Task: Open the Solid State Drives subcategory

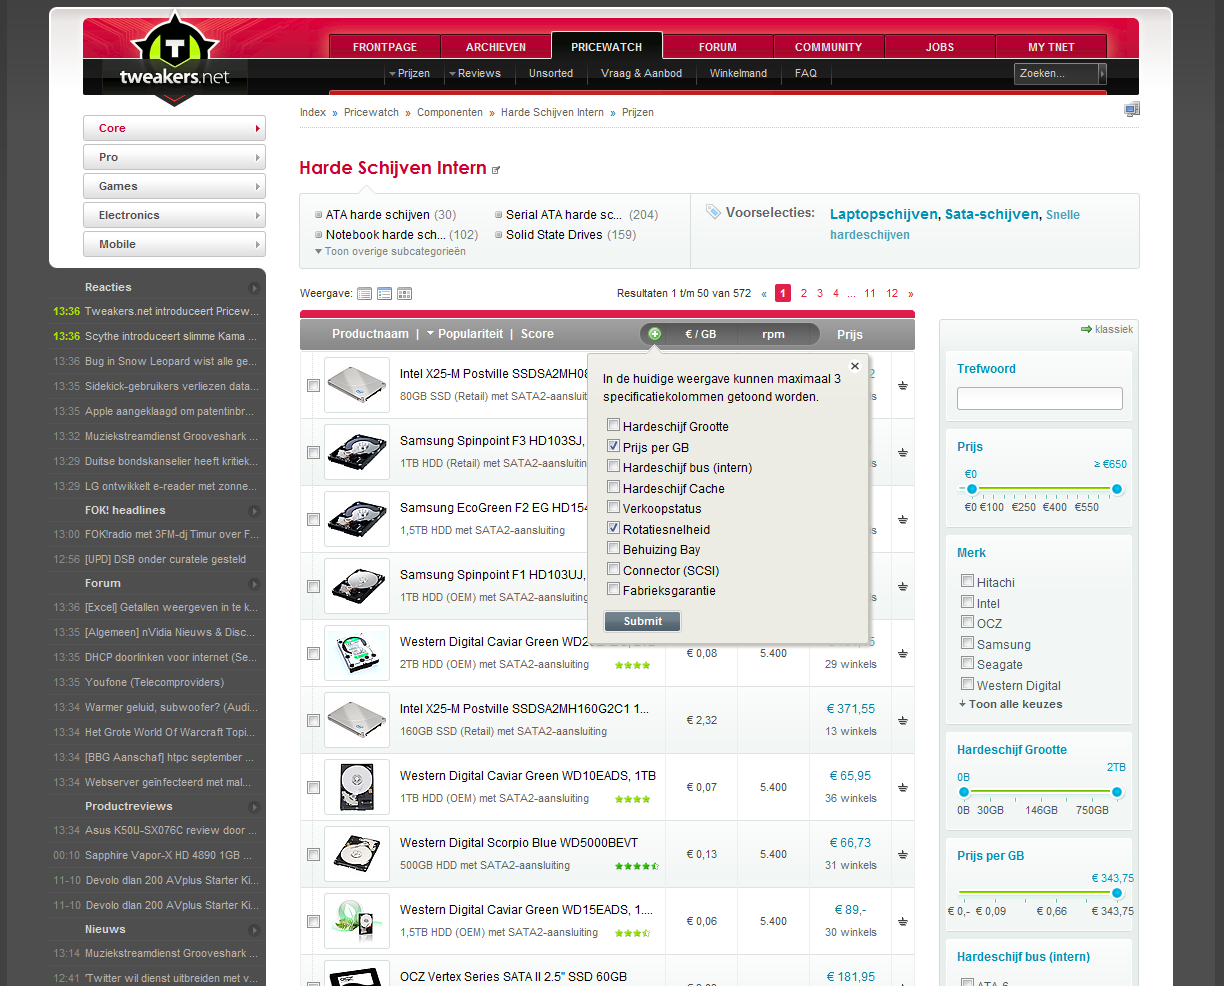Action: click(554, 235)
